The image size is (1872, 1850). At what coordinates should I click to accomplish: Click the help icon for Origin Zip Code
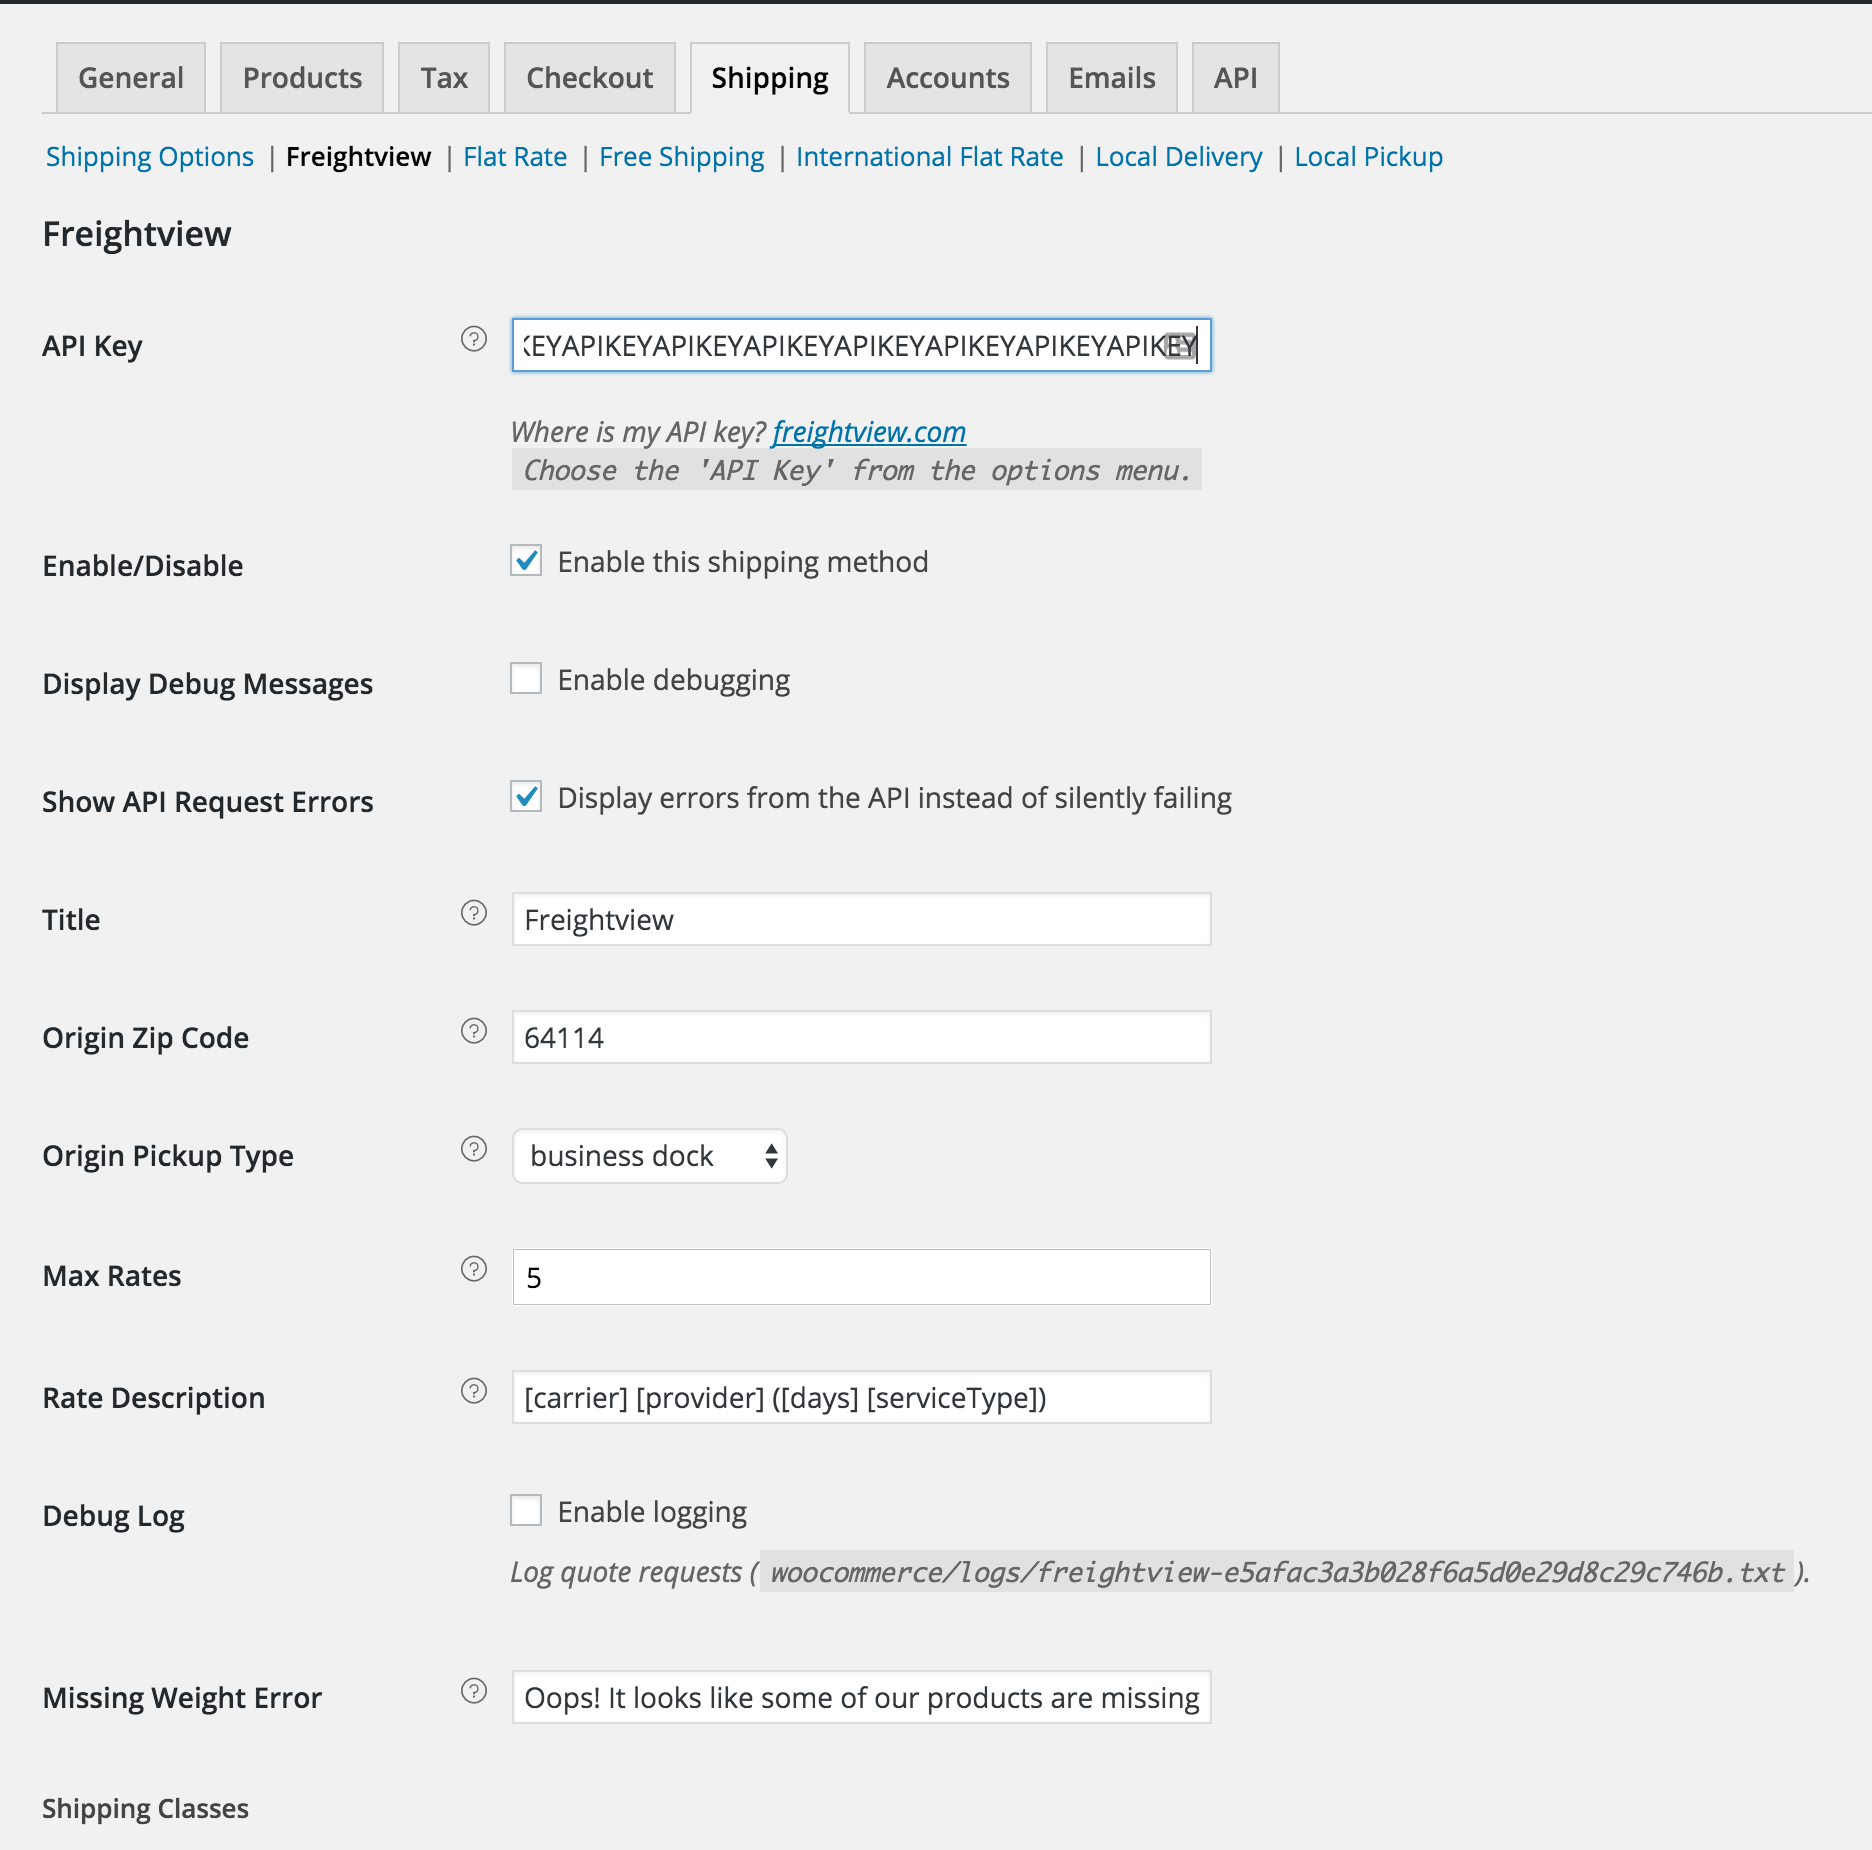tap(474, 1031)
